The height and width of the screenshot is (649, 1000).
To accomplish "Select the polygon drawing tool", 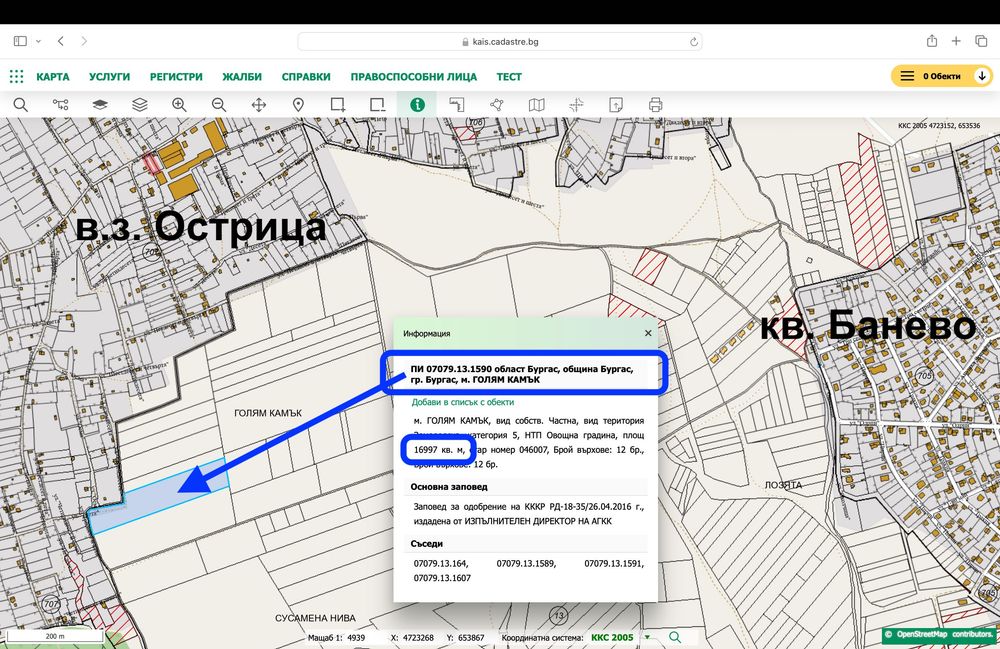I will tap(497, 105).
